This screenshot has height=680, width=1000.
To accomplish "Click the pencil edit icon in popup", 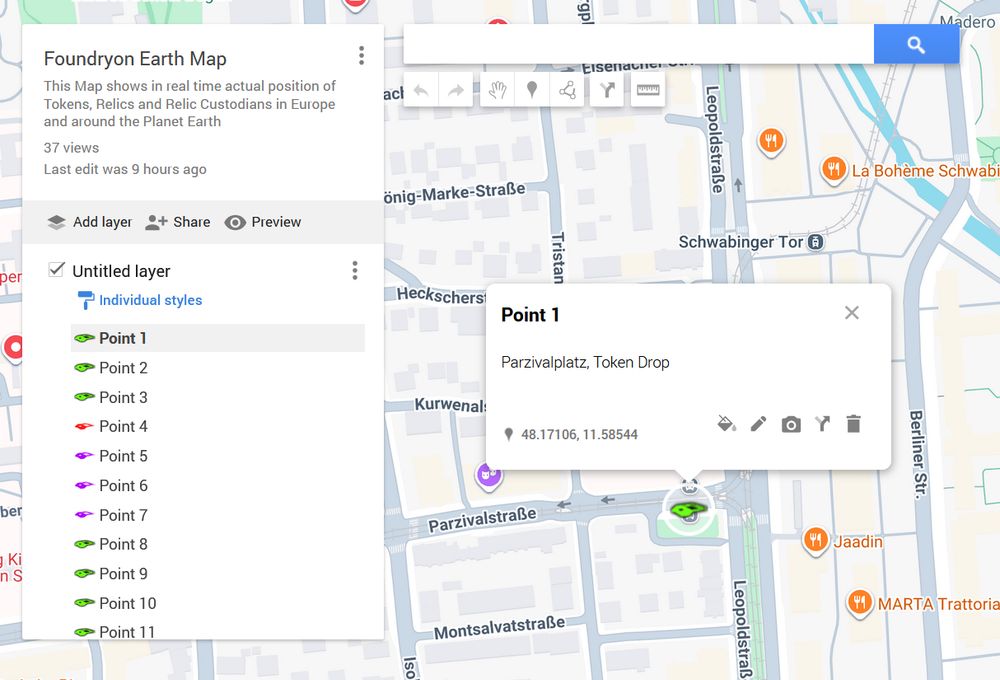I will coord(758,424).
